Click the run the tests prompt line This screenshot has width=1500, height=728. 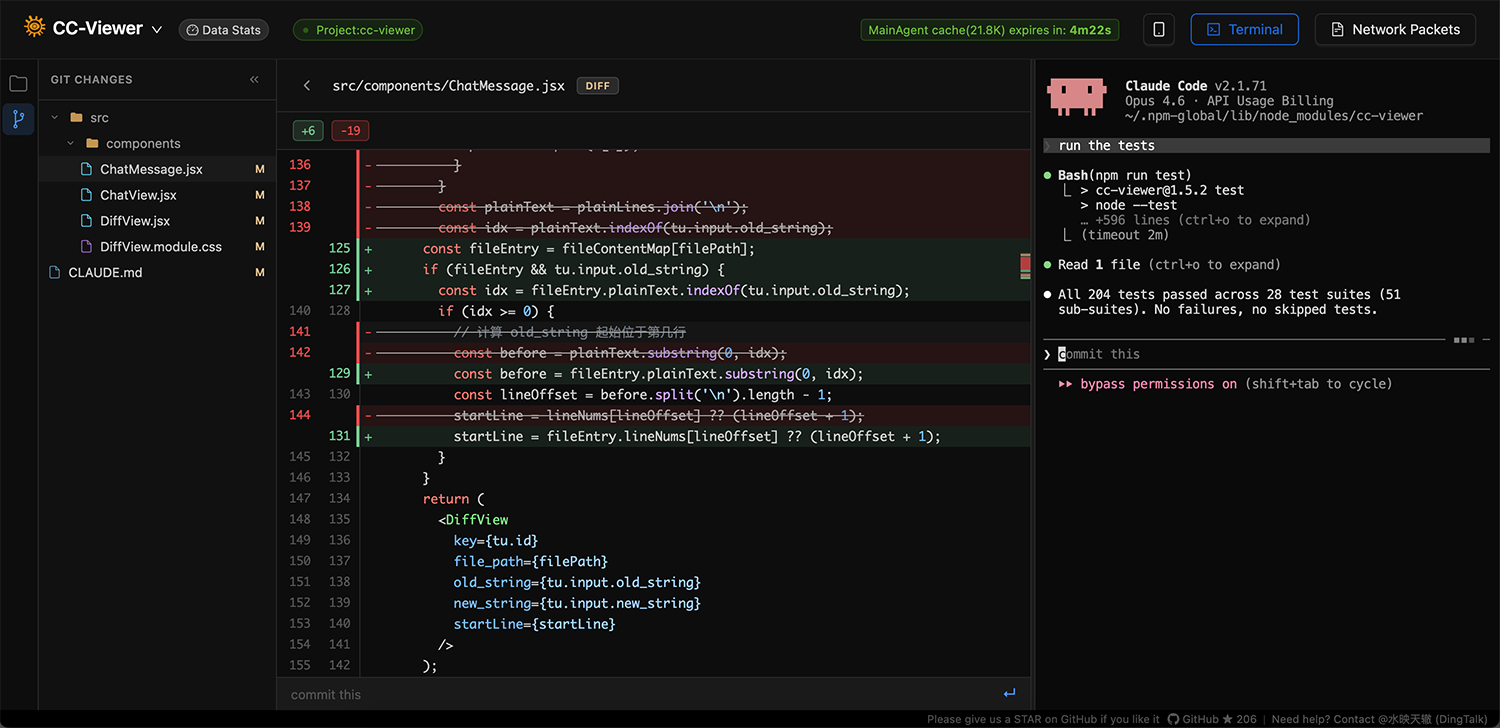[1267, 146]
